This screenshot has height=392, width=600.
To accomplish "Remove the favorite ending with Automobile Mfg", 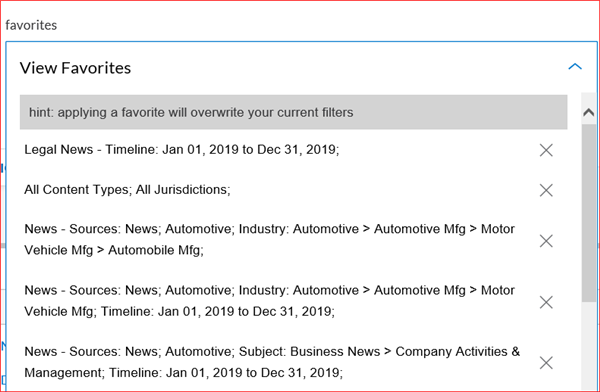I will 546,241.
